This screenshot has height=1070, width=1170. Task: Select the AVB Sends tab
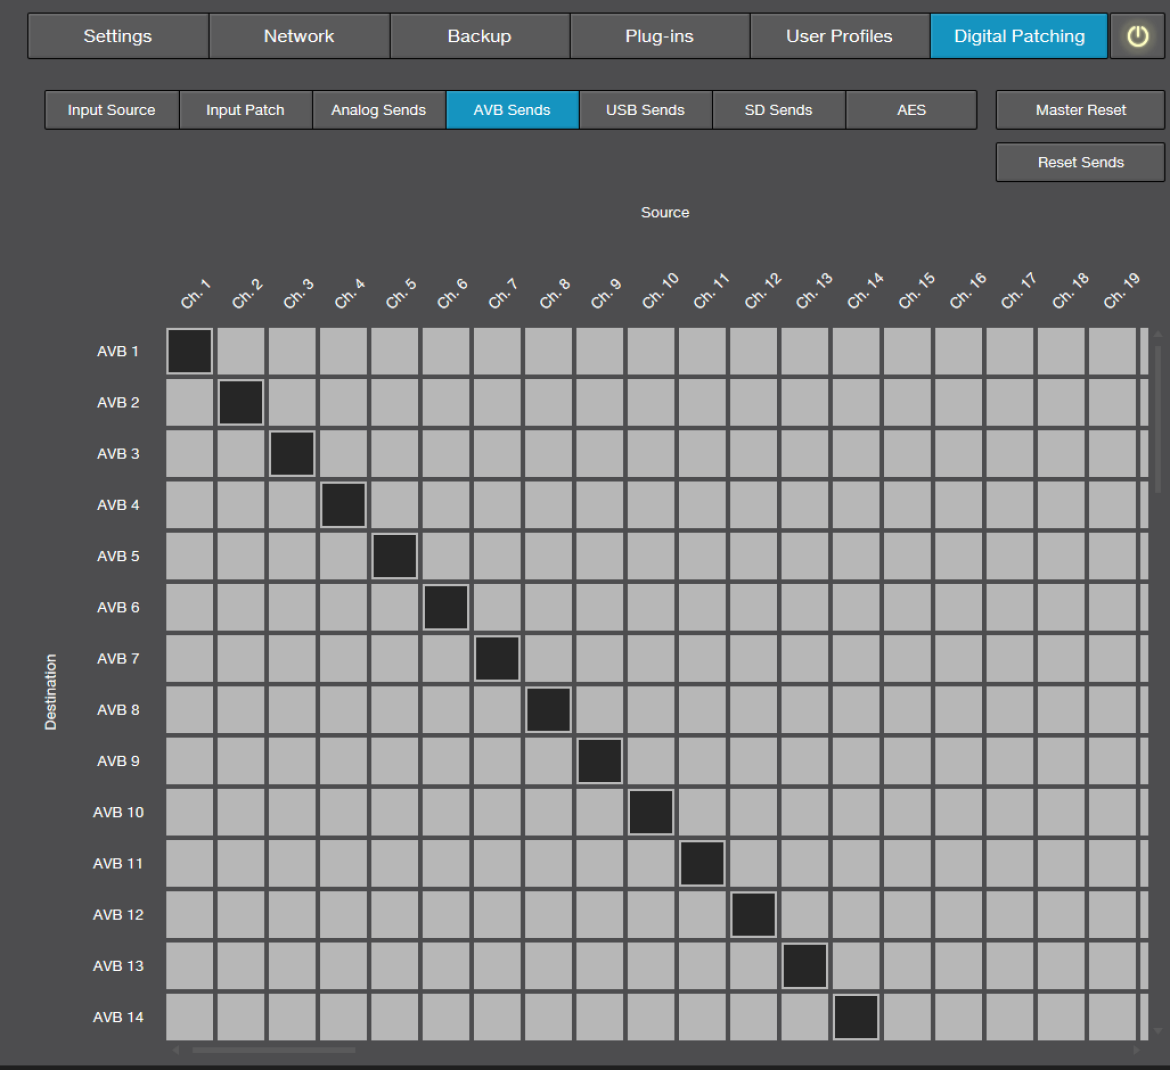pyautogui.click(x=512, y=110)
